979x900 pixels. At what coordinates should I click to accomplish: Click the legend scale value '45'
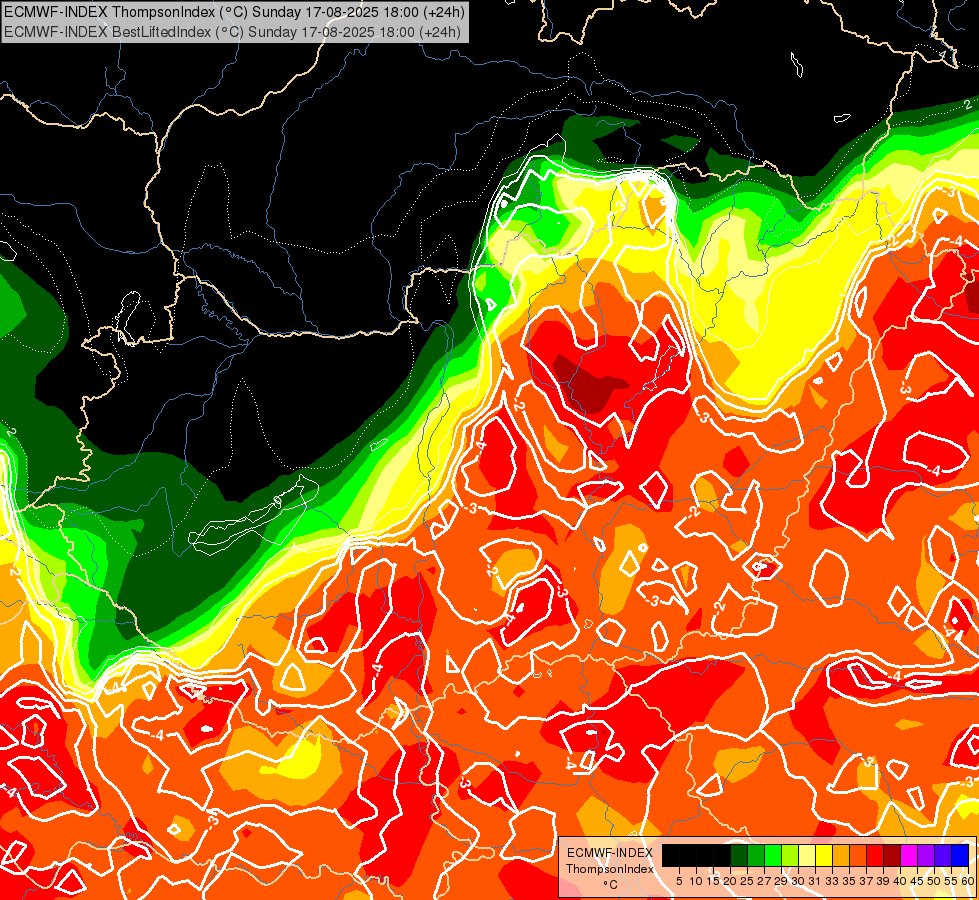[x=918, y=881]
